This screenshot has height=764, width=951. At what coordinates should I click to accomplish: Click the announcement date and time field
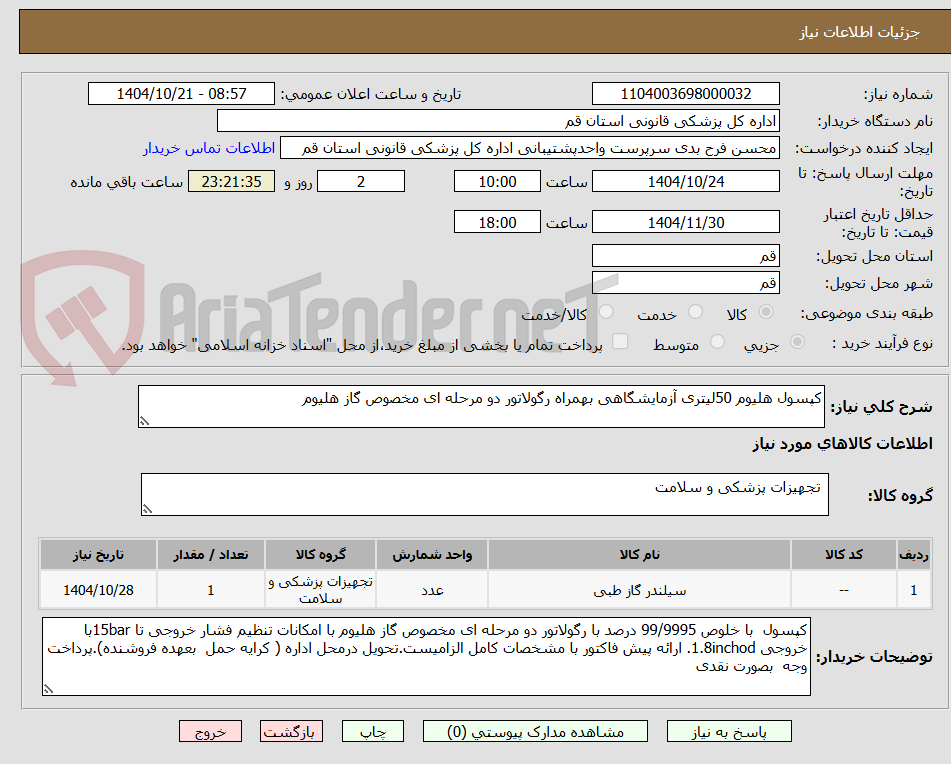pyautogui.click(x=181, y=94)
